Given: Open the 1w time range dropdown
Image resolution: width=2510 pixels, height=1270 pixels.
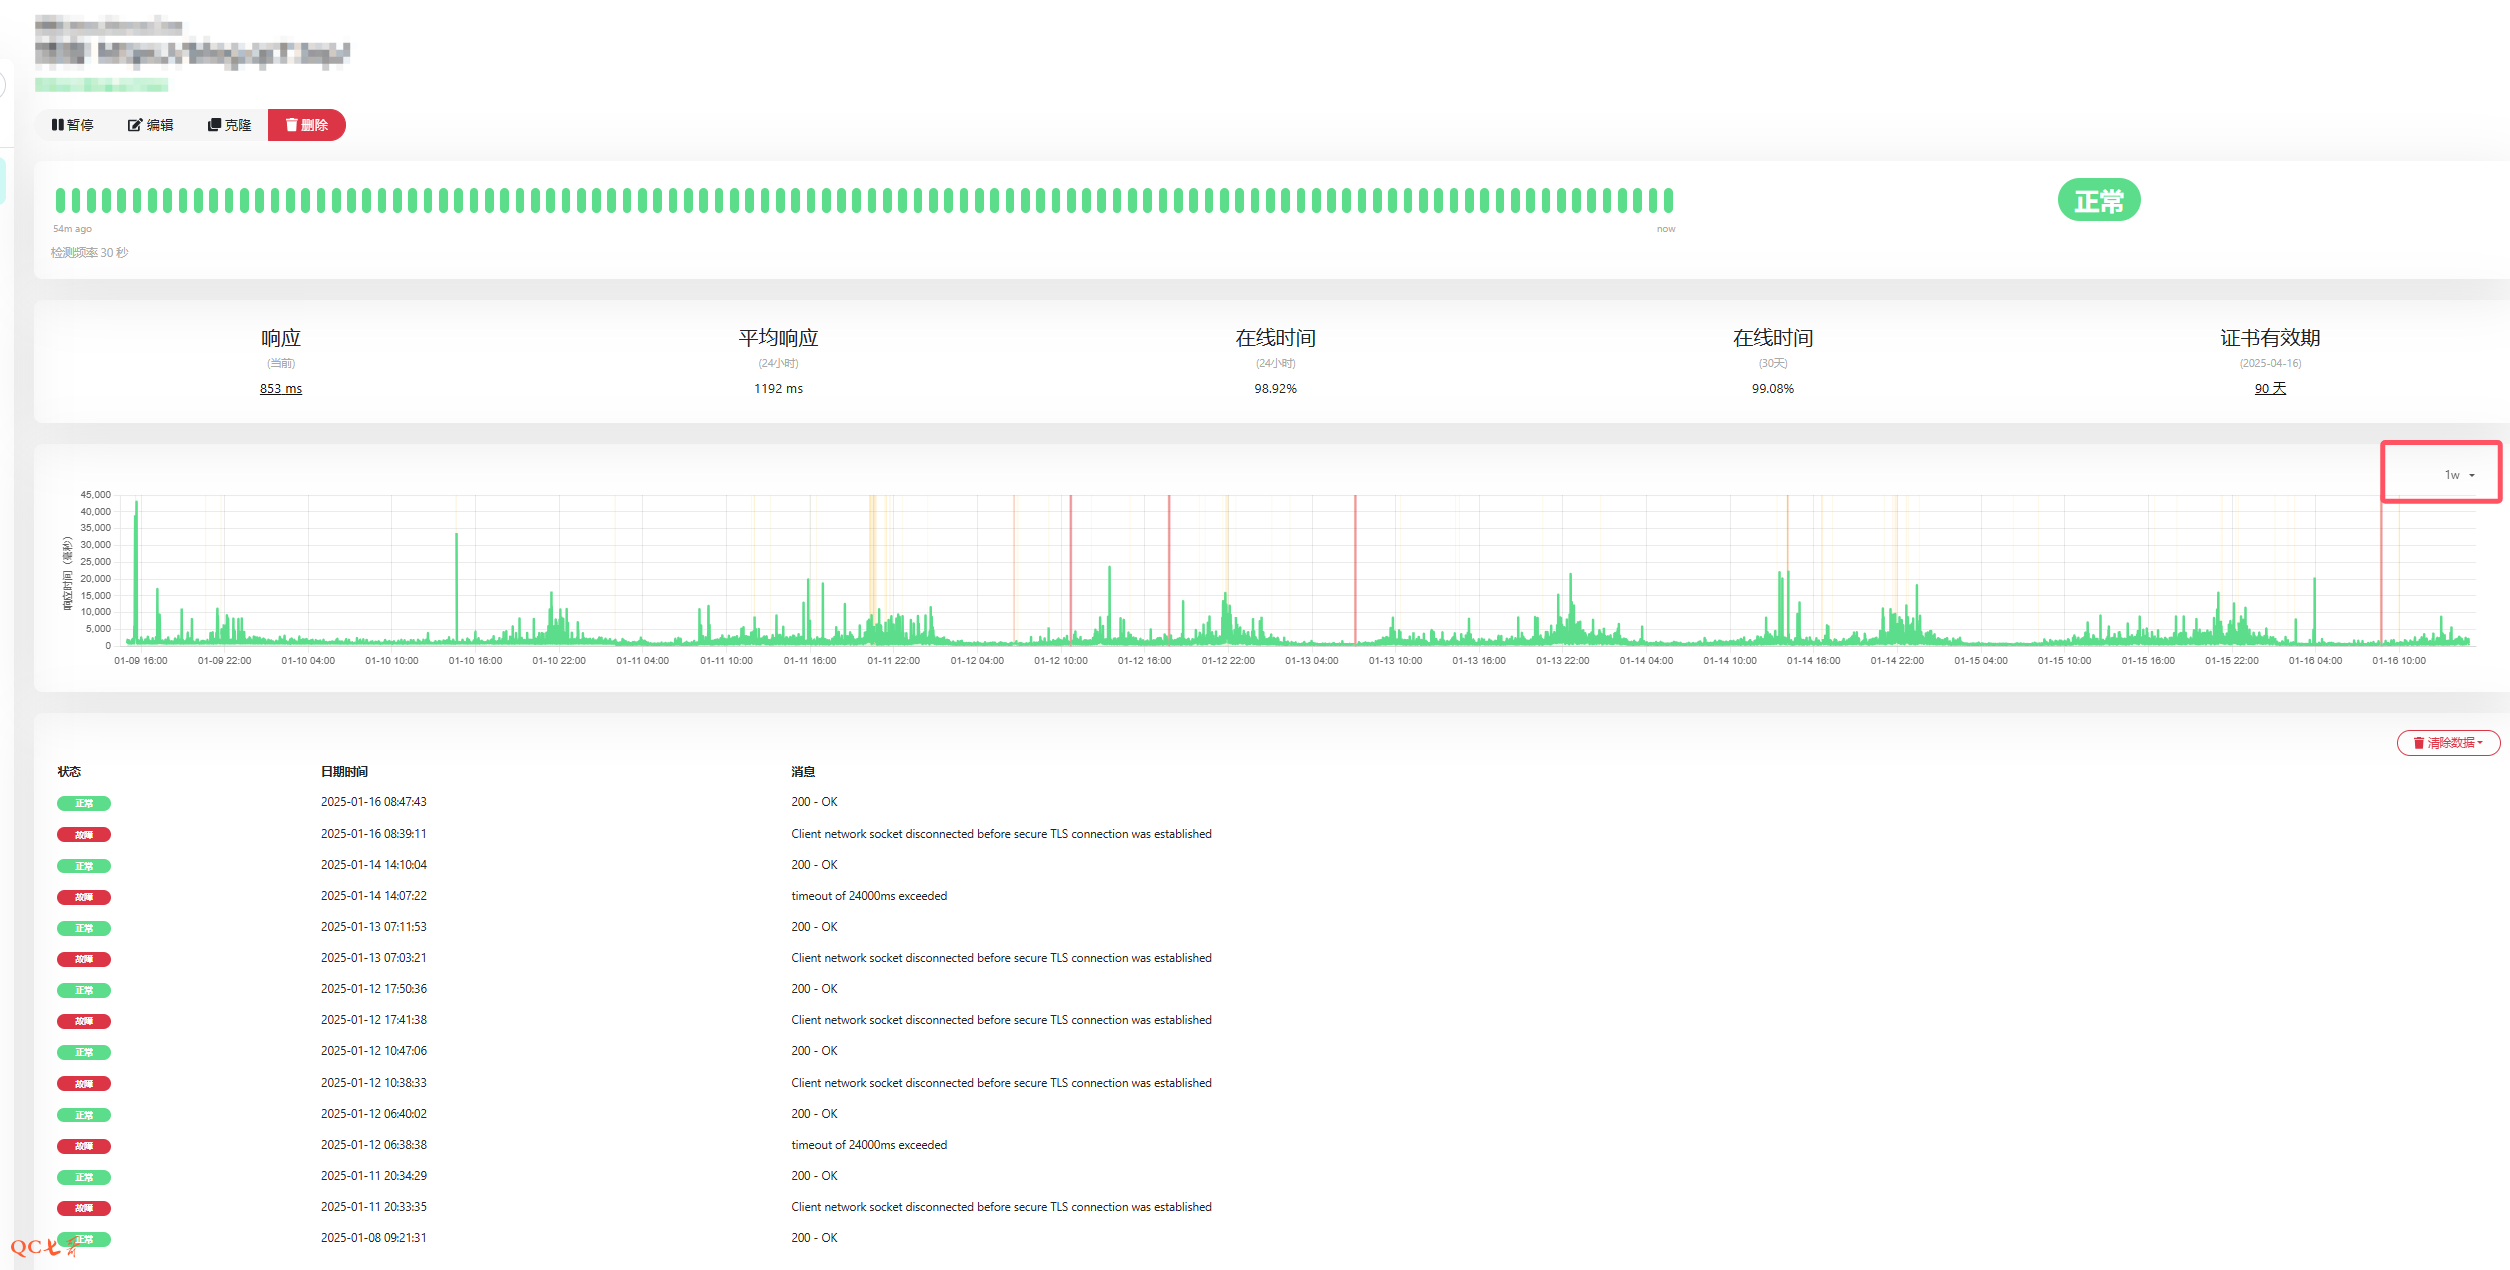Looking at the screenshot, I should (x=2458, y=475).
